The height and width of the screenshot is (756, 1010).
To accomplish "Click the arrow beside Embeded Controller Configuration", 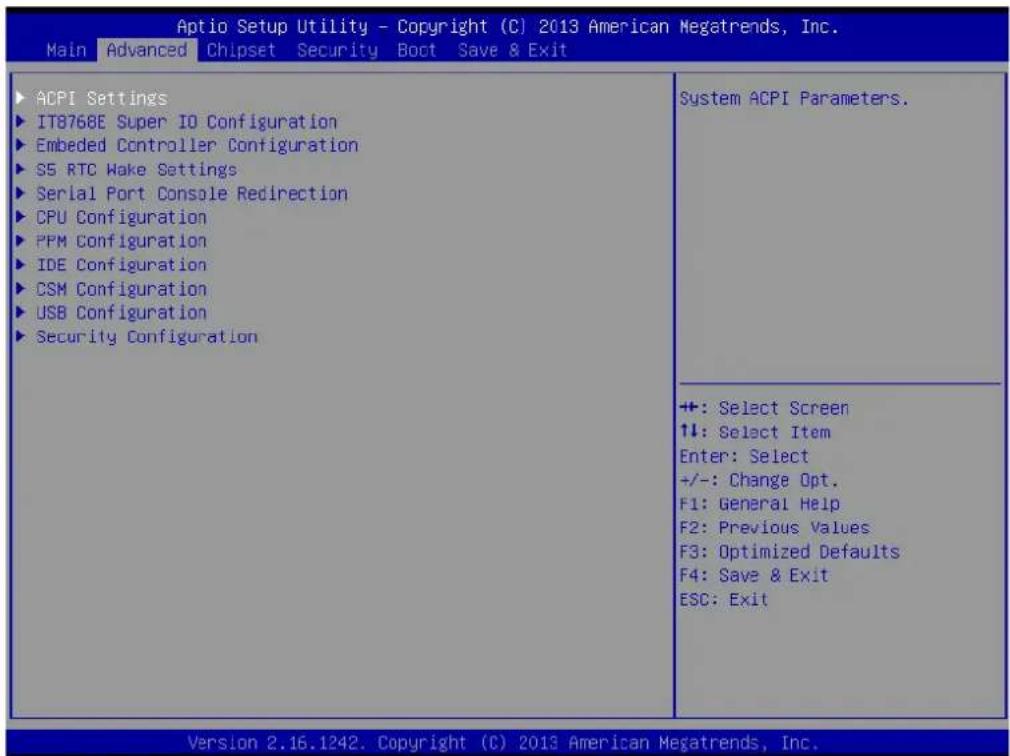I will pyautogui.click(x=21, y=146).
